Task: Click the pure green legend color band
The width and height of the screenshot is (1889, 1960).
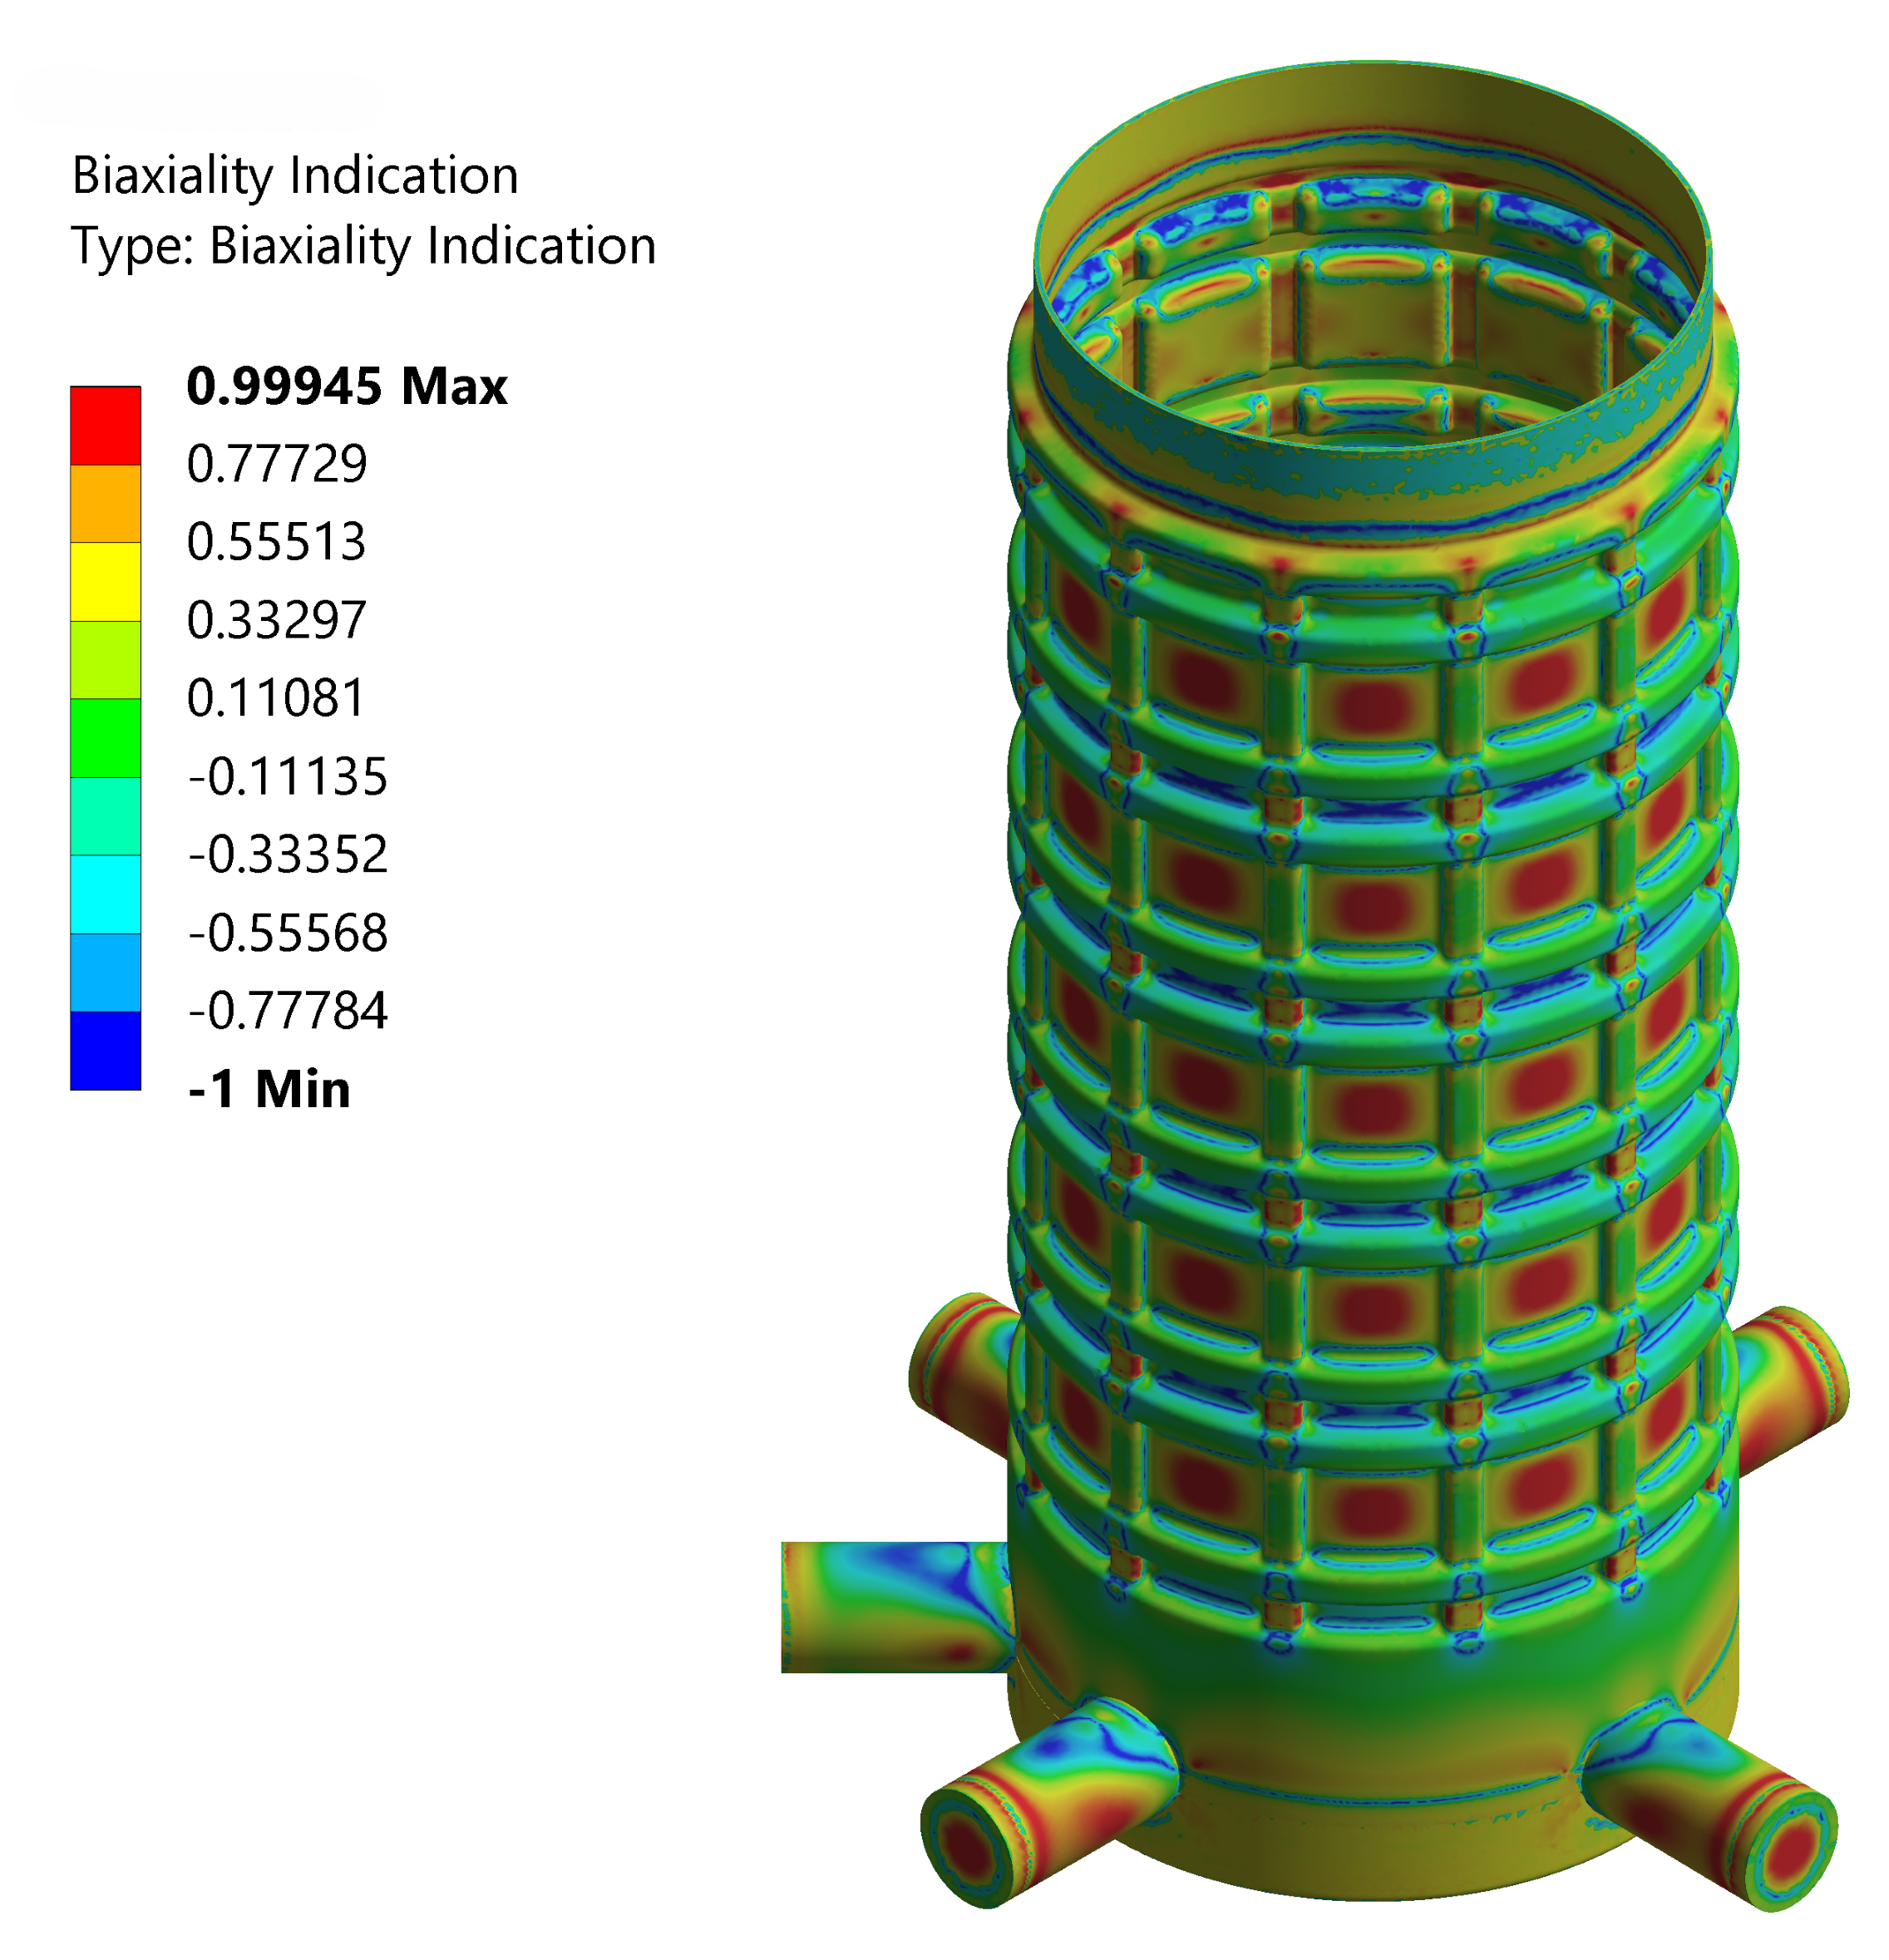Action: pos(105,738)
